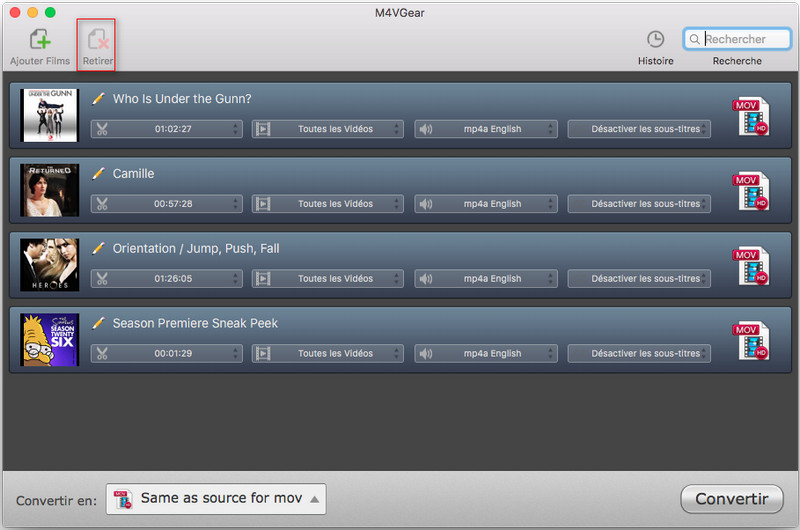800x530 pixels.
Task: Open Désactiver les sous-titres dropdown for Orientation
Action: pyautogui.click(x=639, y=279)
